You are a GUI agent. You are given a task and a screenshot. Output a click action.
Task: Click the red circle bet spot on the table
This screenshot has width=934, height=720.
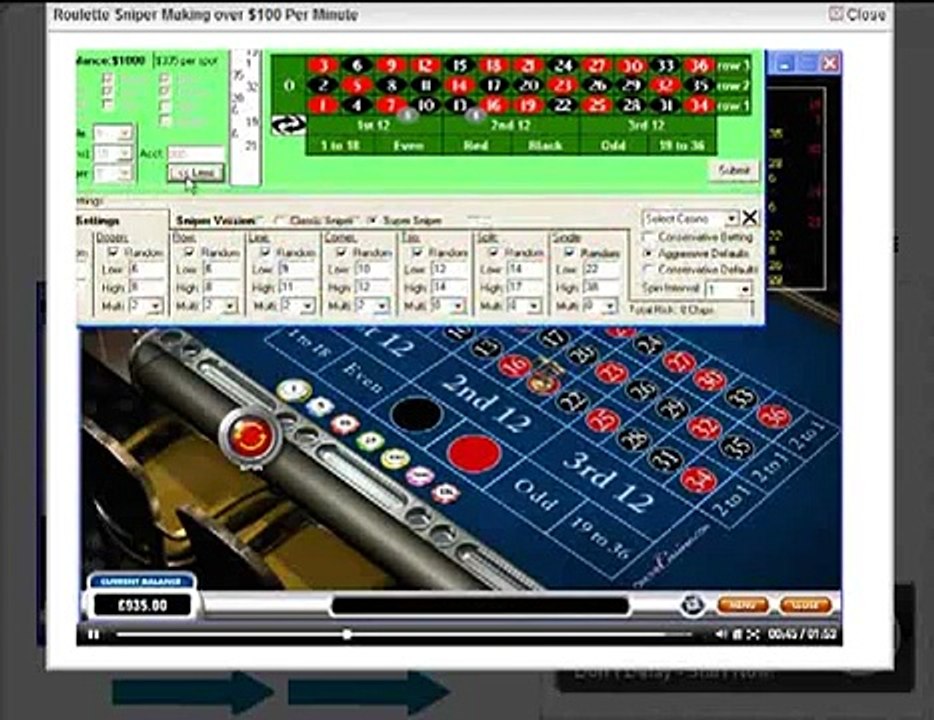click(x=474, y=454)
